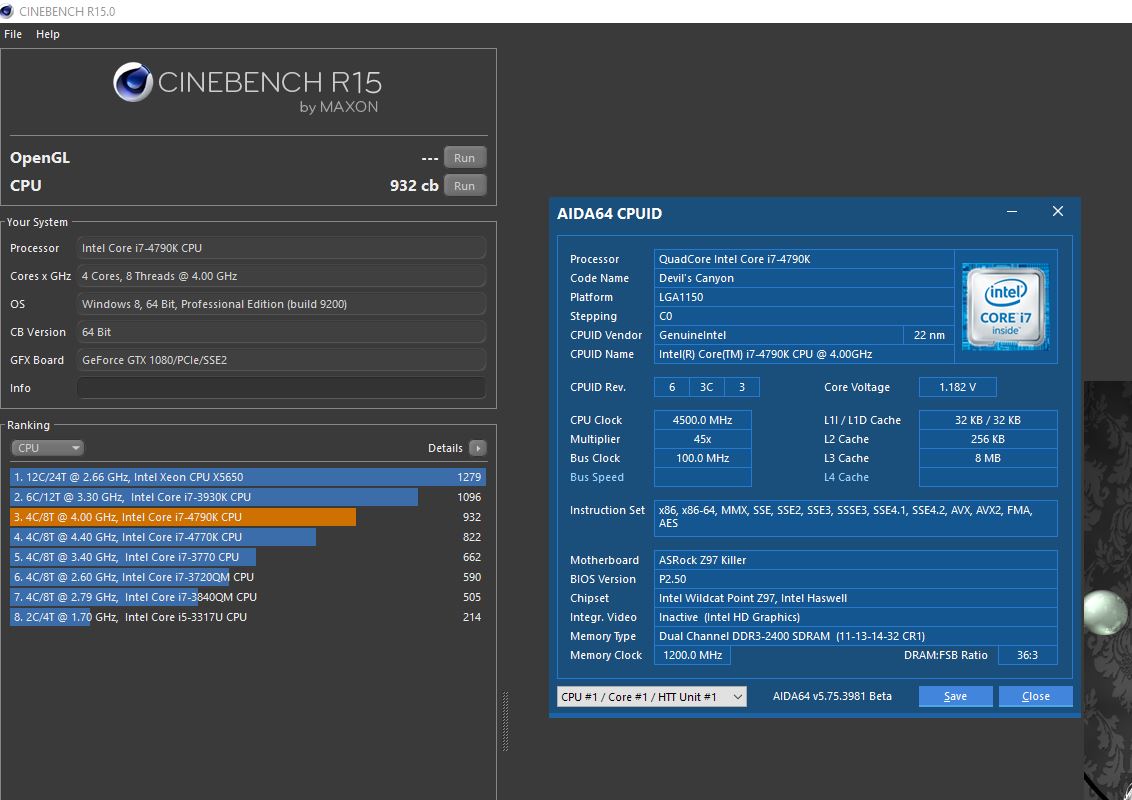The image size is (1132, 800).
Task: Click the Cinebench icon in the title bar
Action: tap(6, 11)
